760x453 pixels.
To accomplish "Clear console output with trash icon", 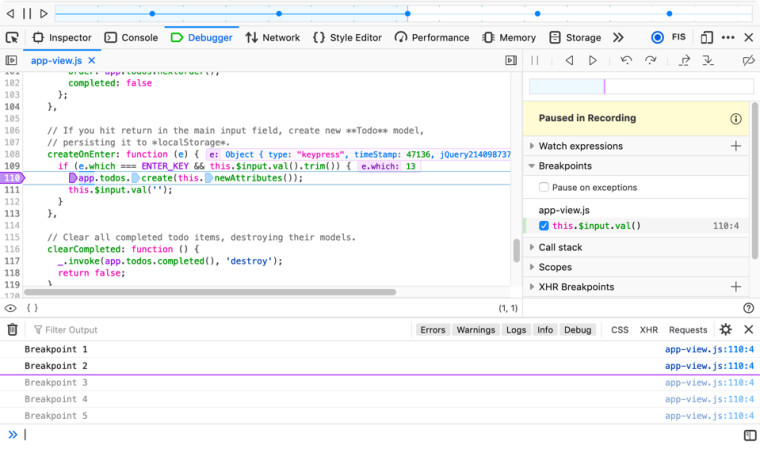I will coord(12,329).
